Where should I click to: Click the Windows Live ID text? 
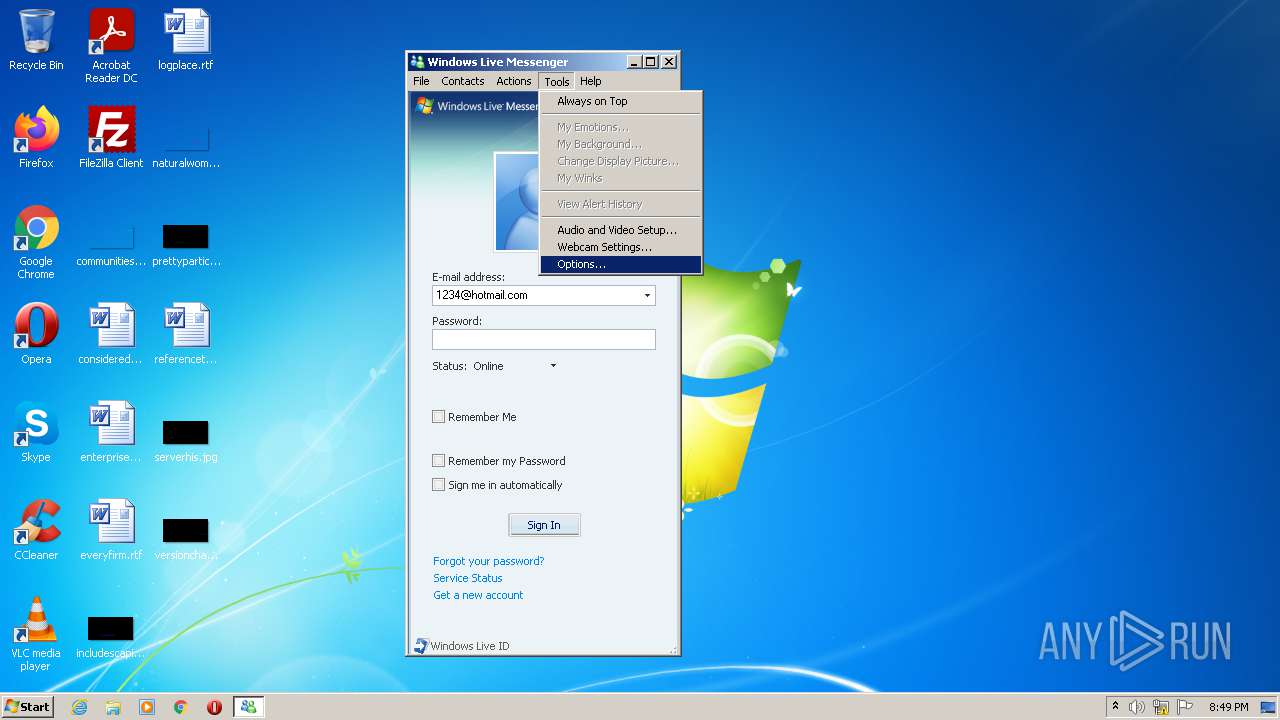tap(470, 646)
